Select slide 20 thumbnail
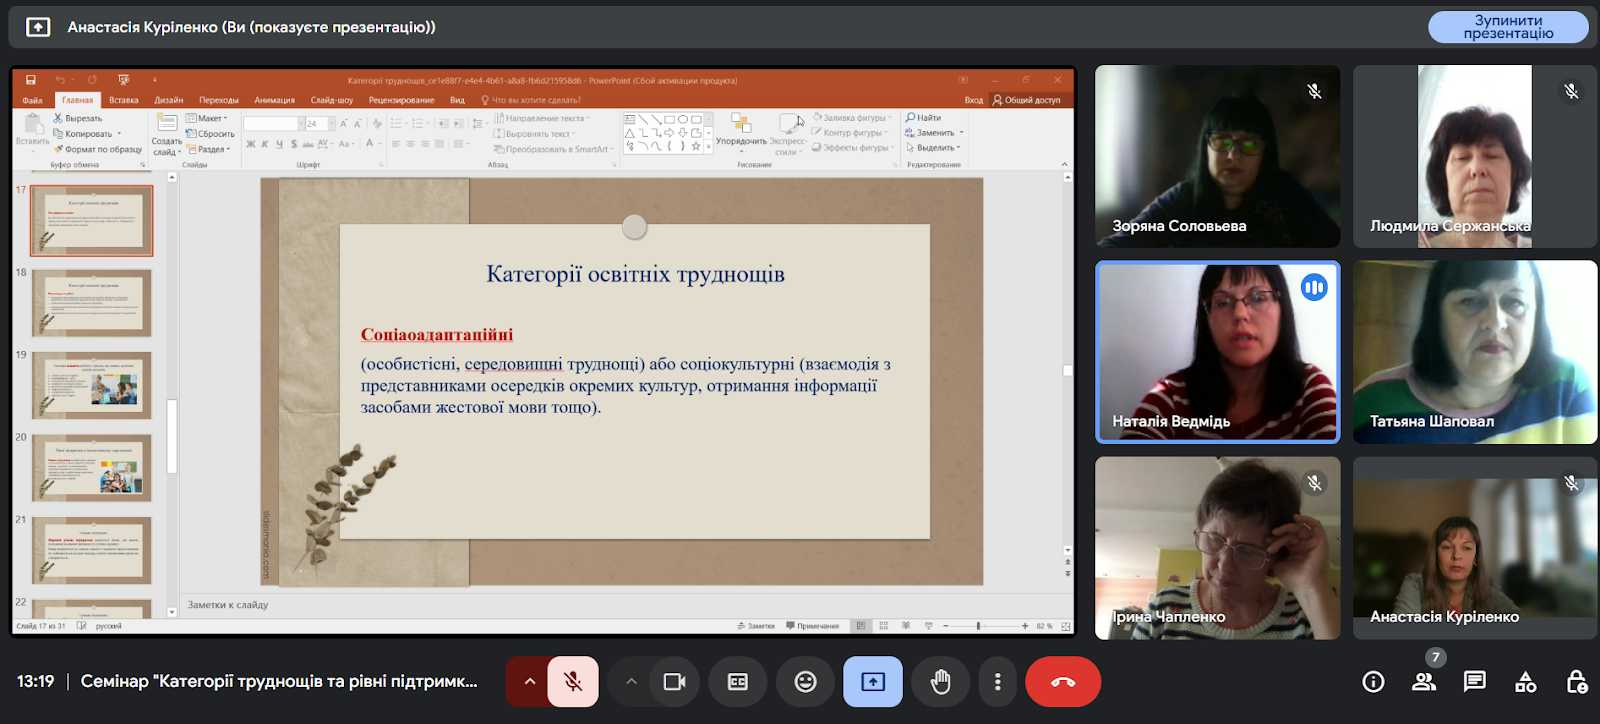The width and height of the screenshot is (1600, 724). [x=91, y=468]
